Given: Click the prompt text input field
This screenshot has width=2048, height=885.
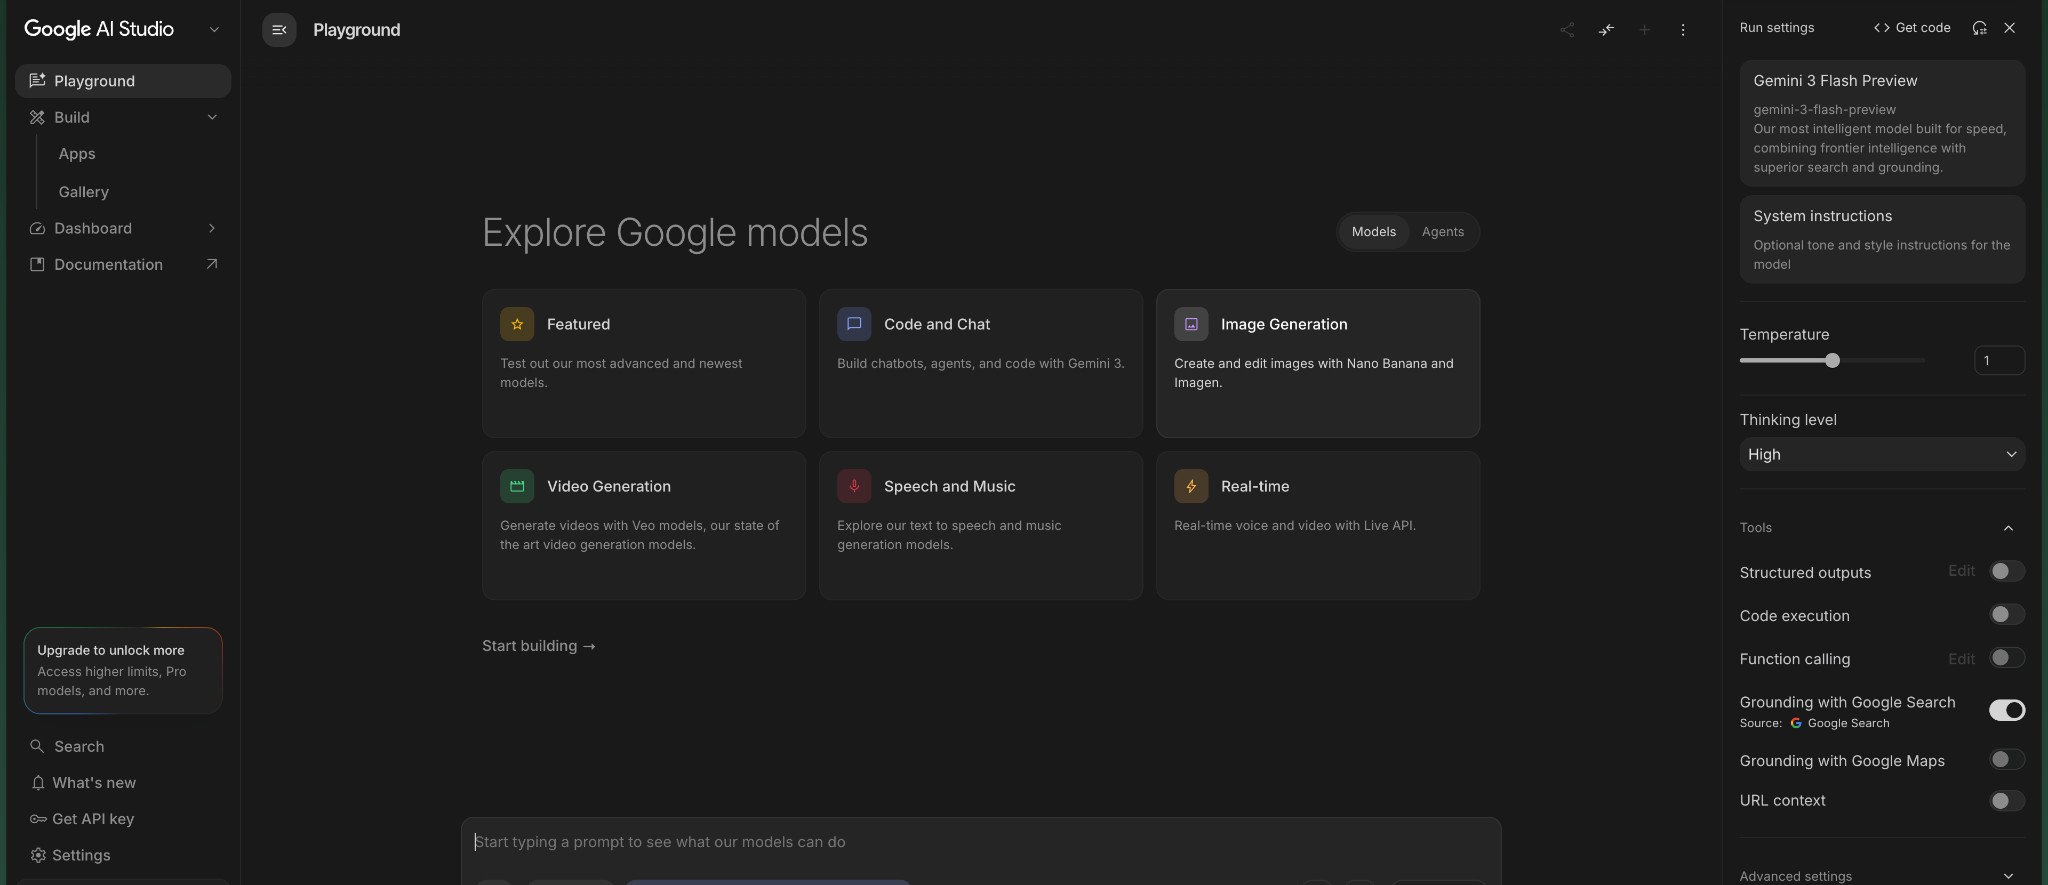Looking at the screenshot, I should pos(980,842).
